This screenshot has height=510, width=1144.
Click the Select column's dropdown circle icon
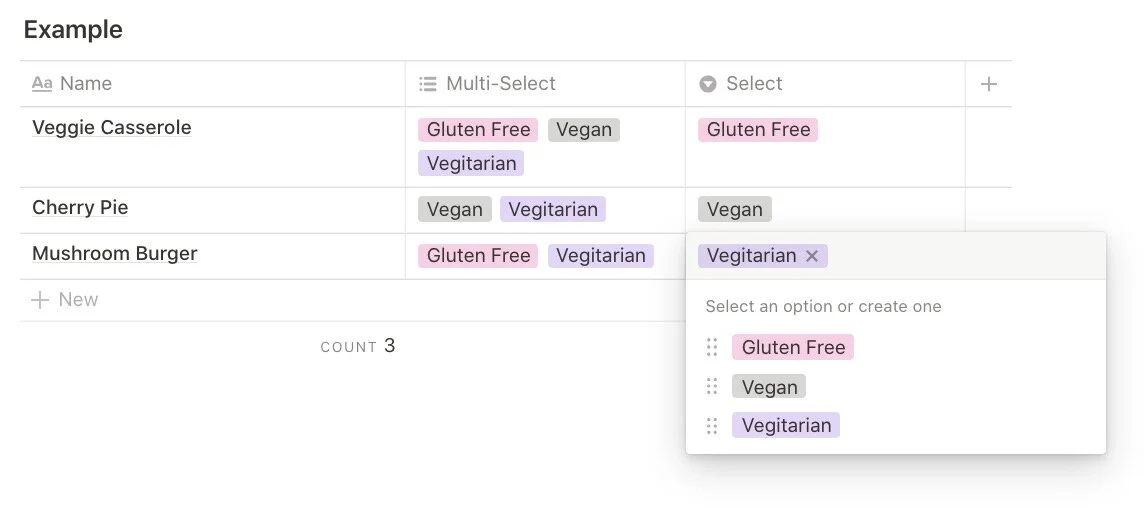click(708, 84)
